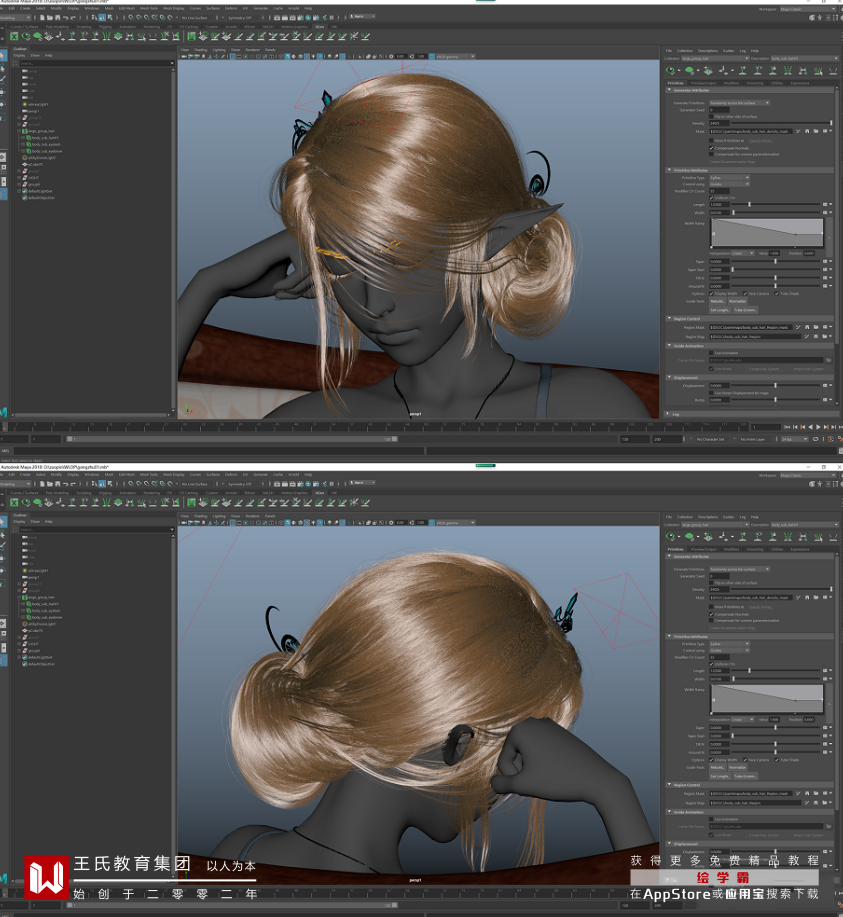The image size is (843, 917).
Task: Open Description dropdown in upper XGen panel
Action: pos(804,58)
